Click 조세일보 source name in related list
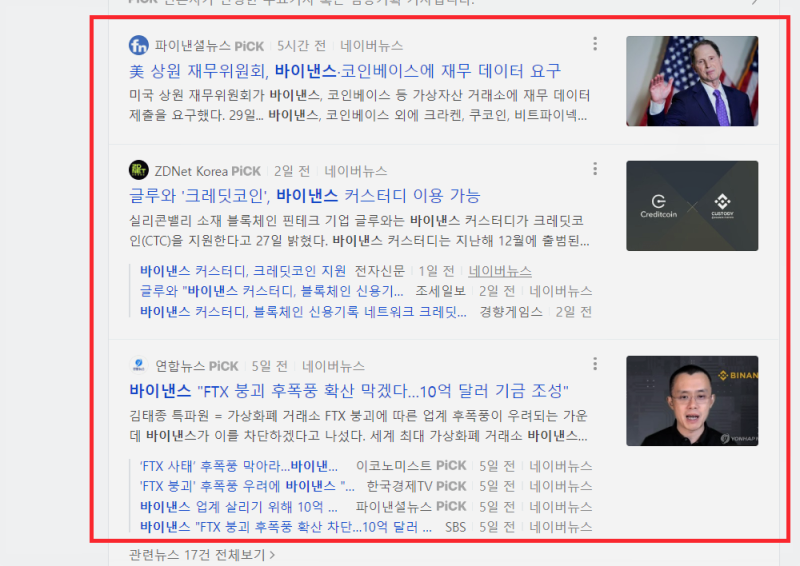Screen dimensions: 800x566 pyautogui.click(x=440, y=291)
